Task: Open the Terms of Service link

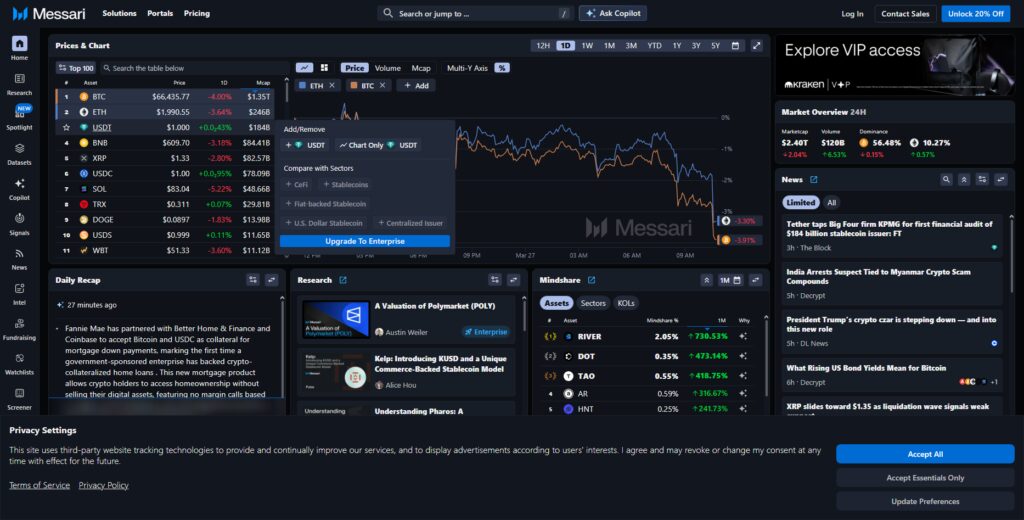Action: 39,485
